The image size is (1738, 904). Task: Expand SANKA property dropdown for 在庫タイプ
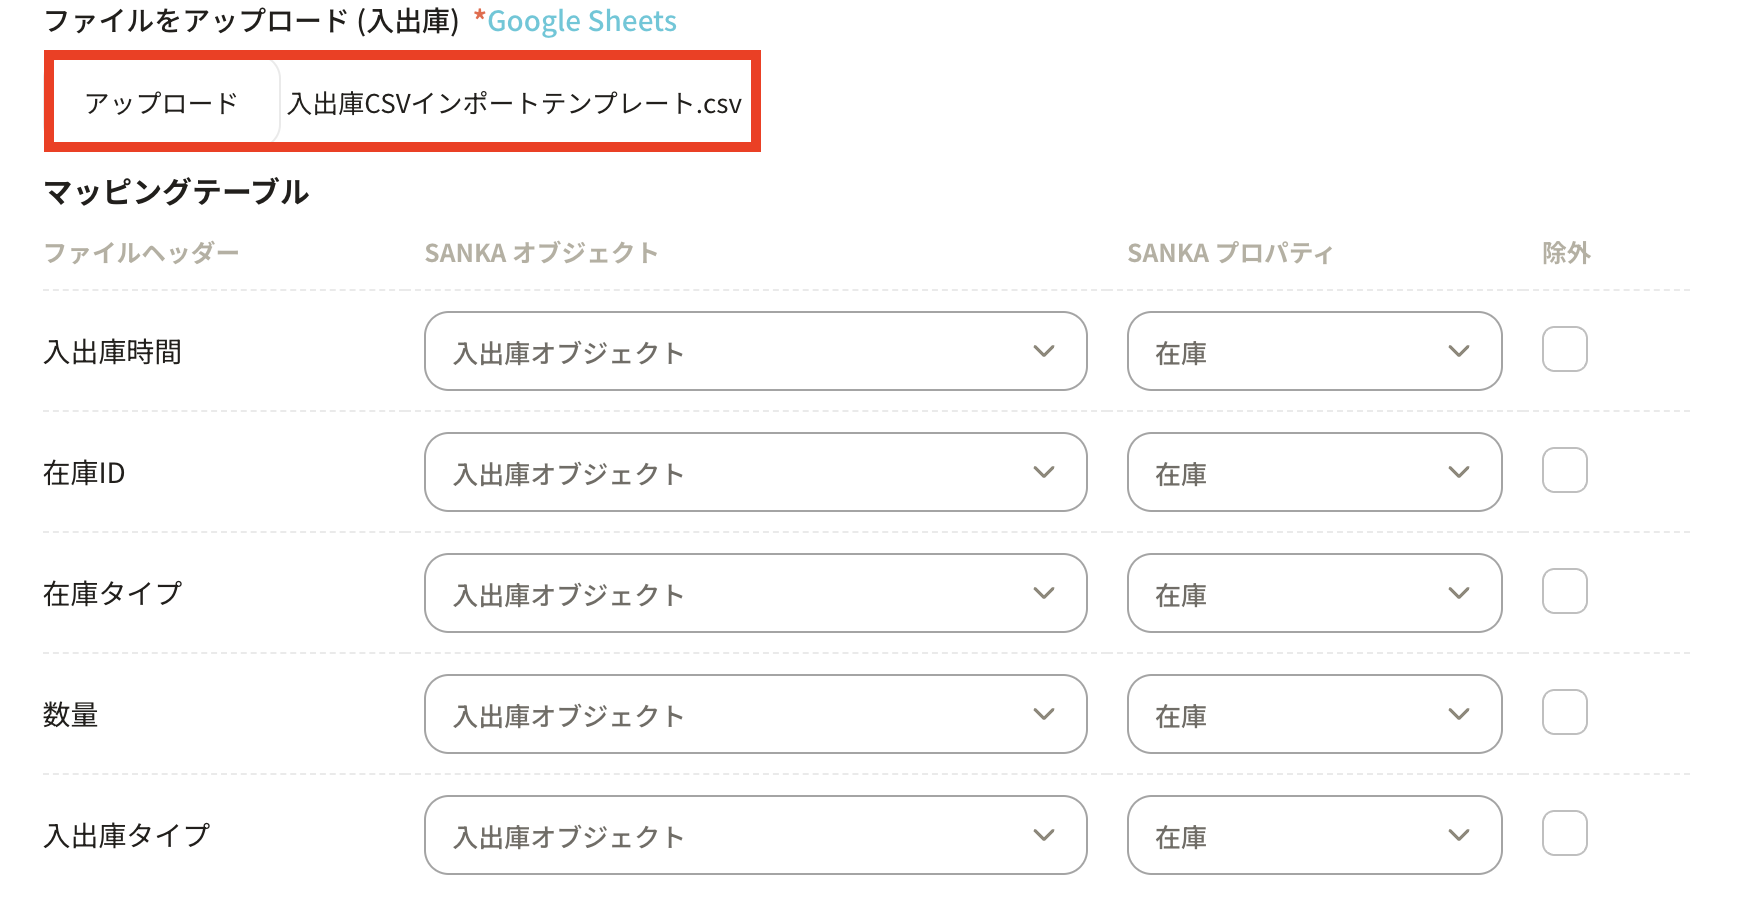tap(1314, 593)
